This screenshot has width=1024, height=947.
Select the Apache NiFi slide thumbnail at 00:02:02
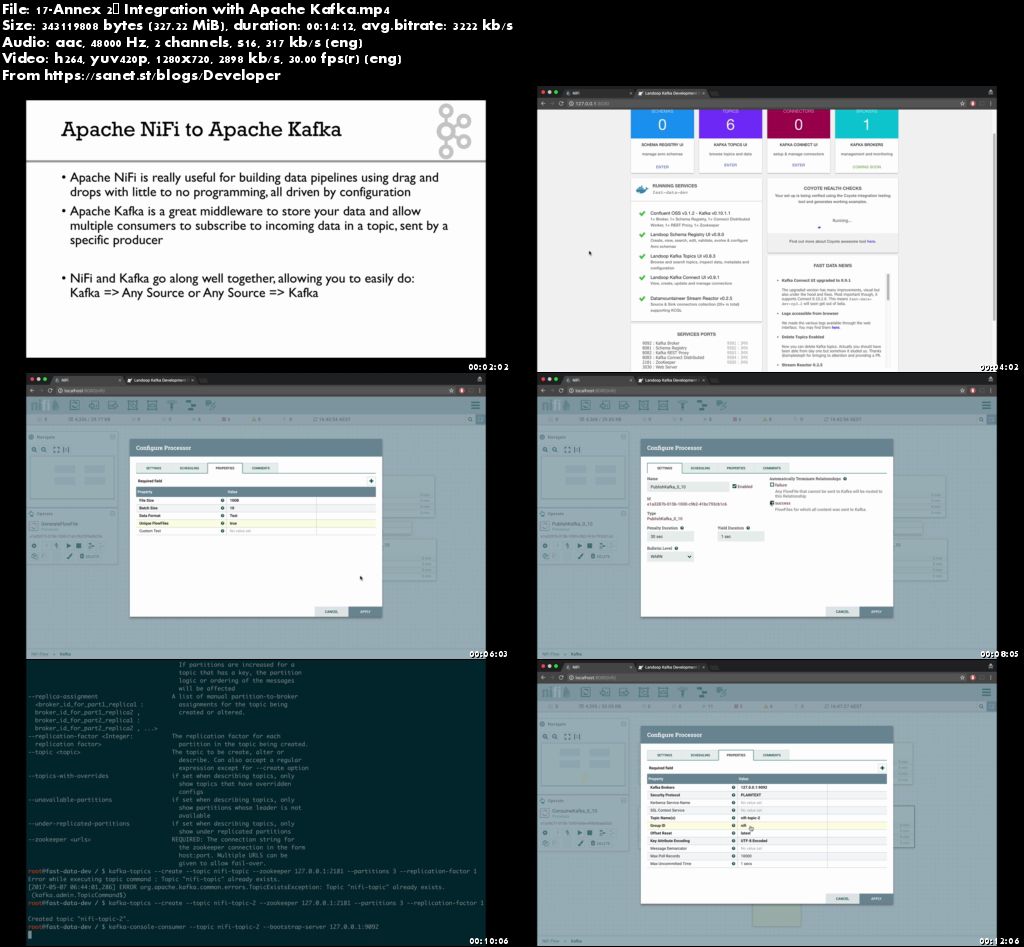256,229
